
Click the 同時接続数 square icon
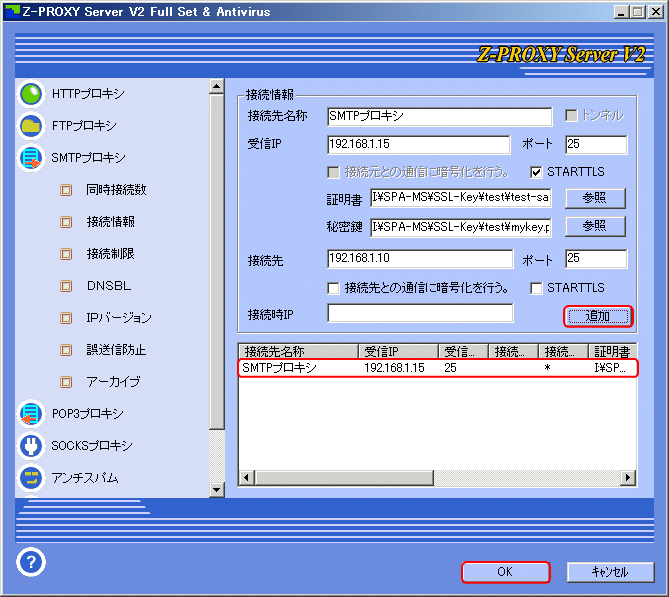[66, 190]
